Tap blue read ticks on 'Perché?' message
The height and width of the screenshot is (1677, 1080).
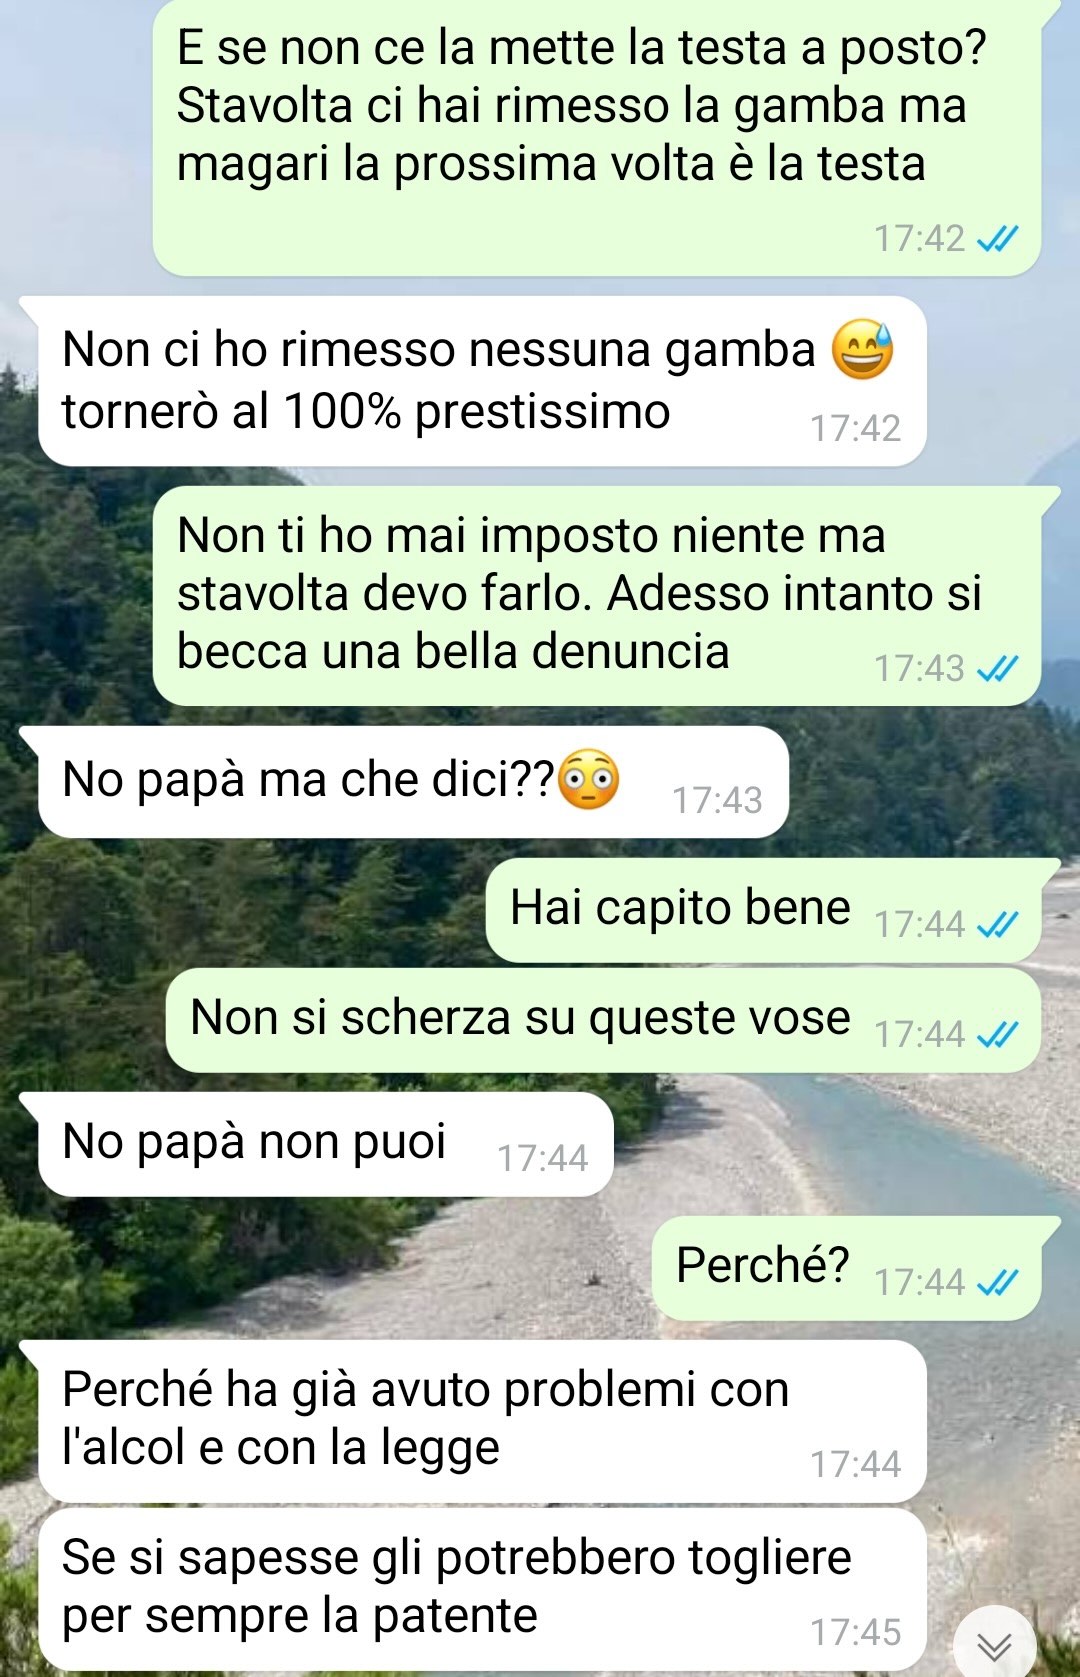[997, 1283]
